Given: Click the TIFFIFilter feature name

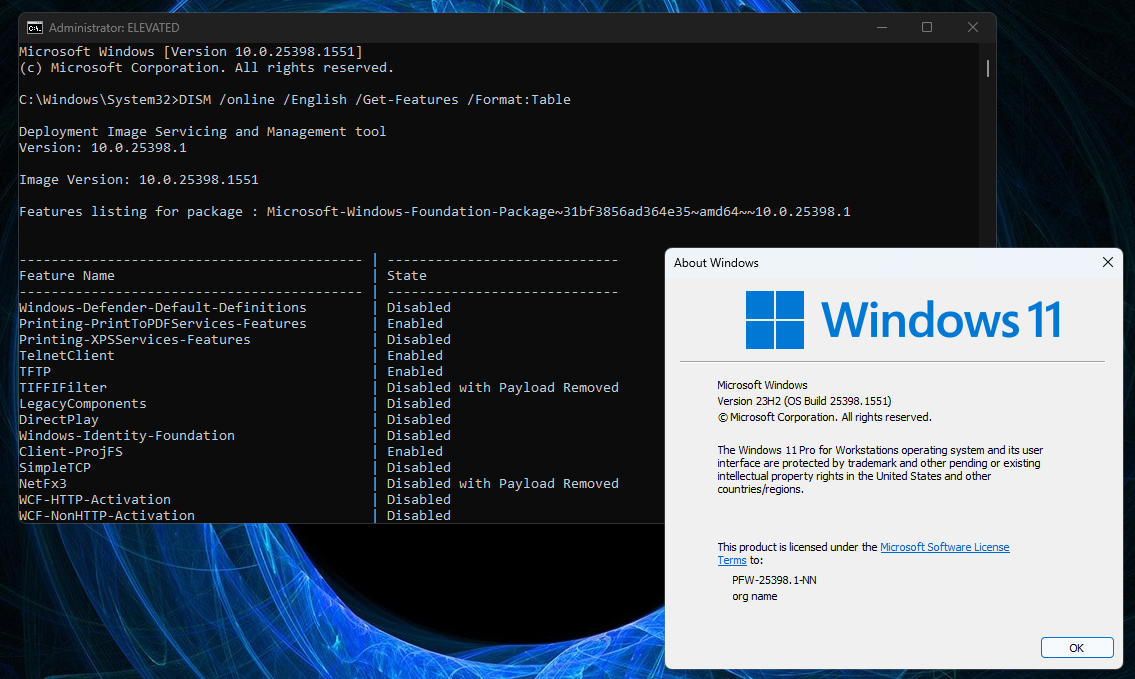Looking at the screenshot, I should 63,387.
